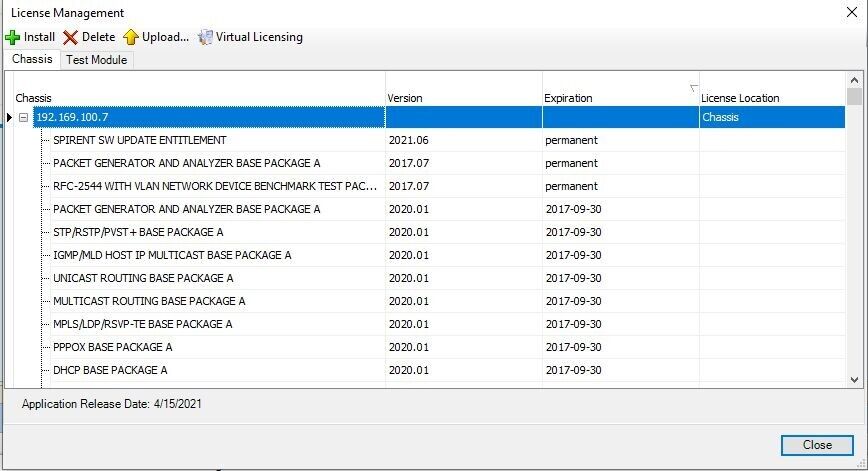Select the Chassis tab
868x471 pixels.
(x=32, y=60)
